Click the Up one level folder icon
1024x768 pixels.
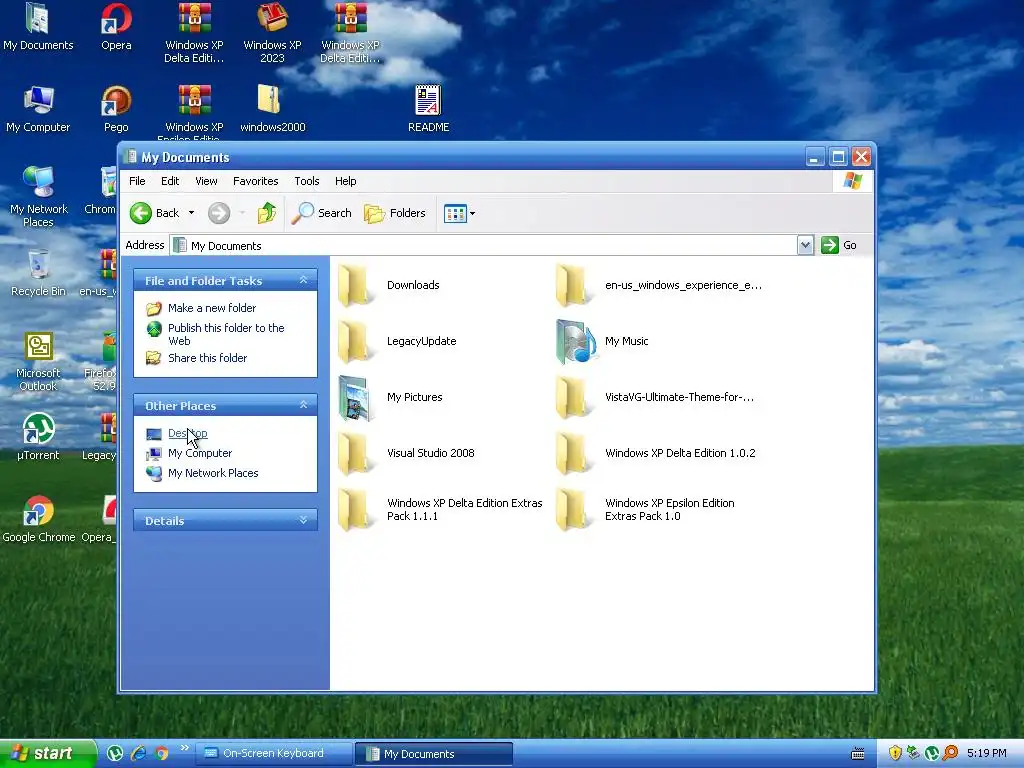(267, 213)
